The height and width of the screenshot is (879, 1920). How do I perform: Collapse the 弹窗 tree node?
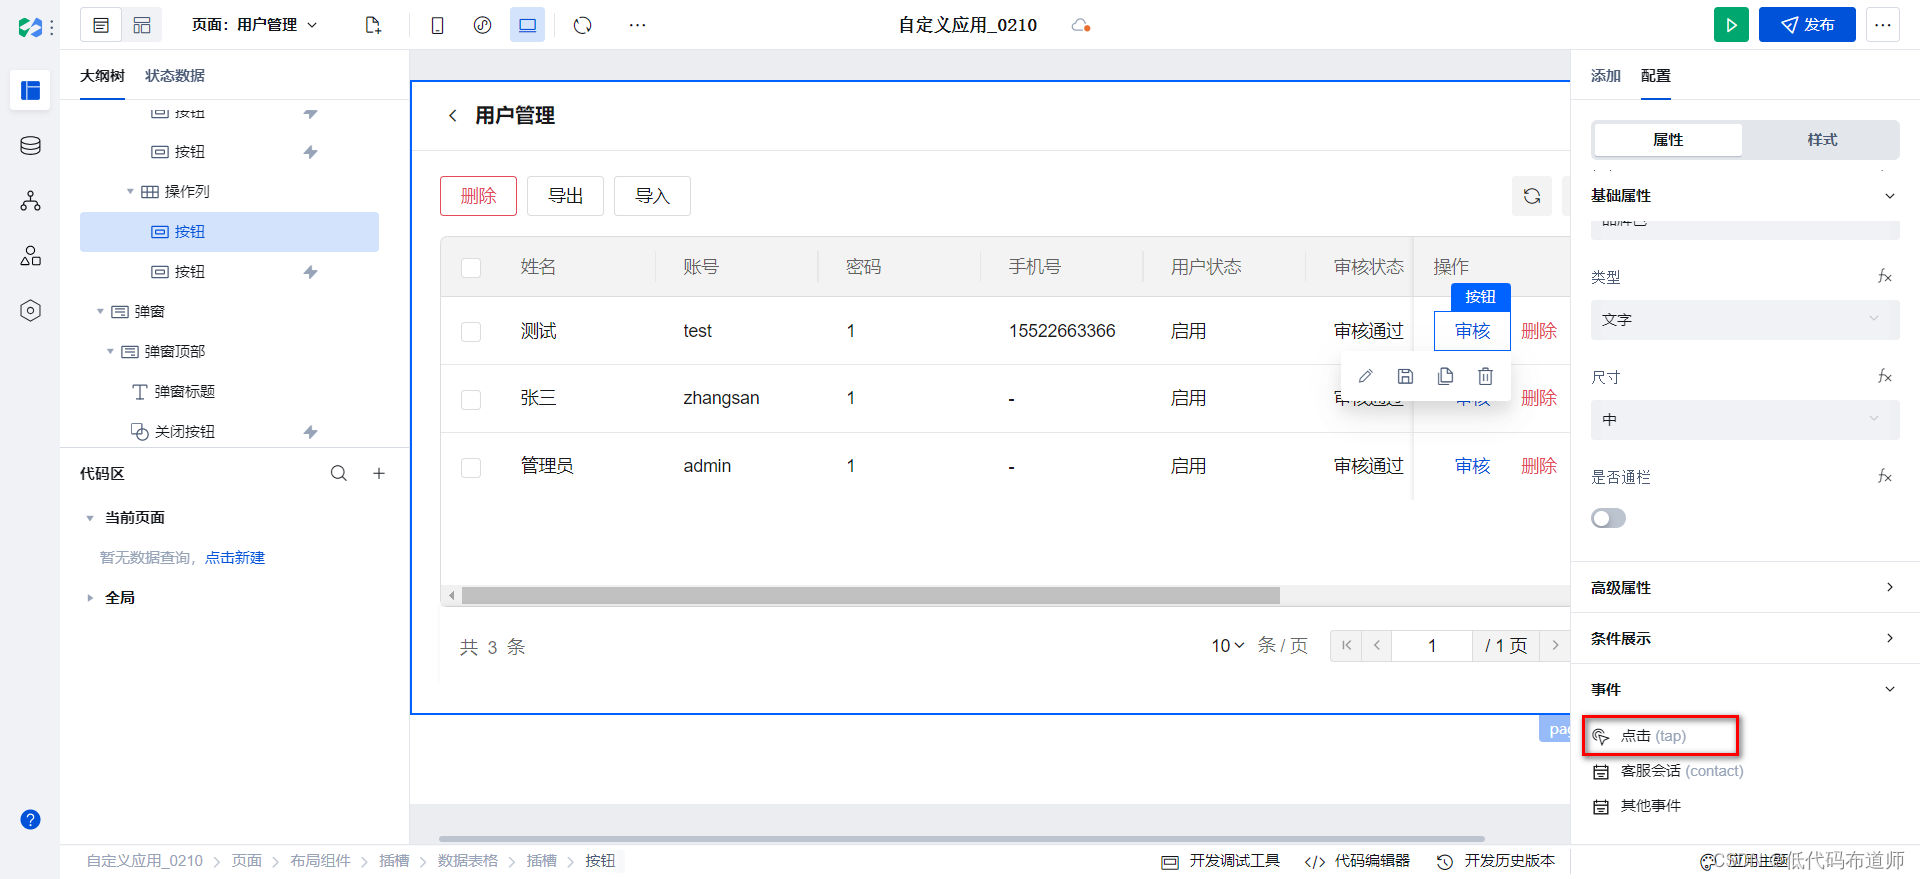[100, 311]
